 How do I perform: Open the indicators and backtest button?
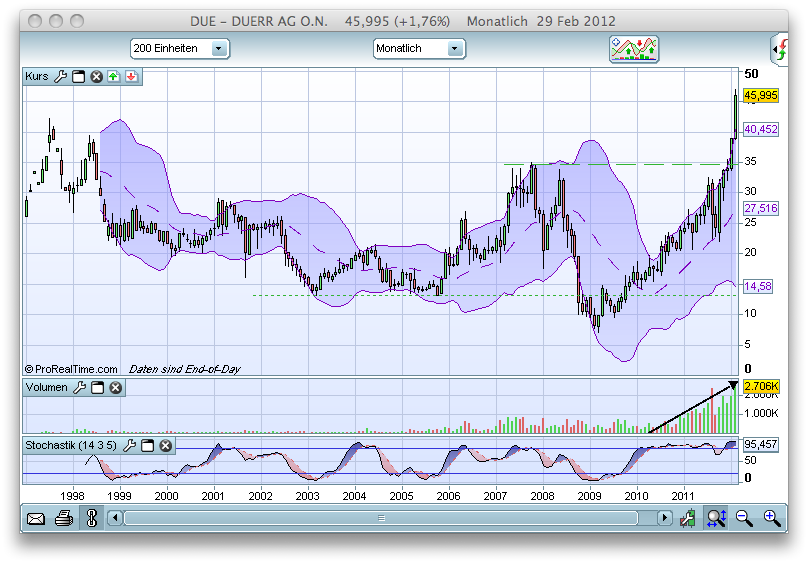point(634,49)
